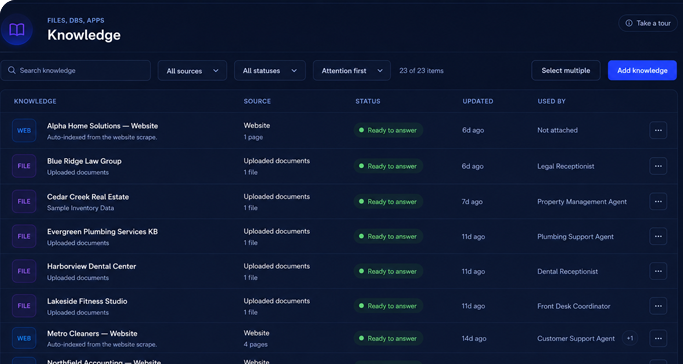This screenshot has width=683, height=364.
Task: Click the UPDATED column header
Action: pyautogui.click(x=478, y=101)
